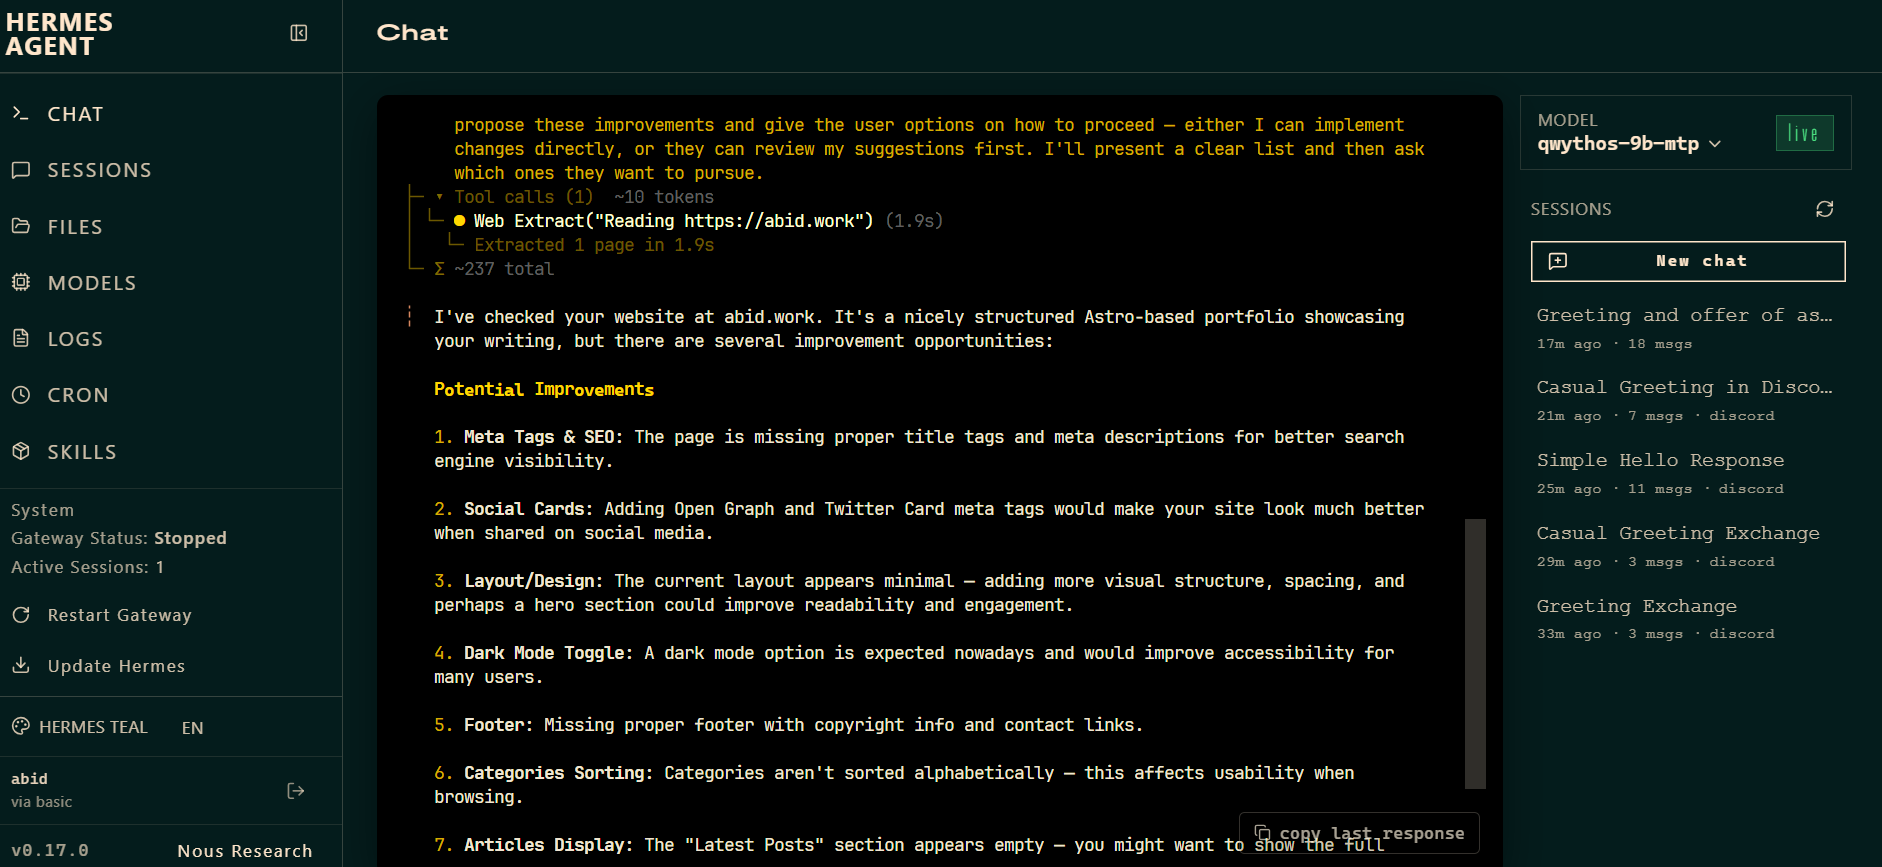This screenshot has width=1882, height=867.
Task: Click the v0.17.0 version label
Action: coord(49,850)
